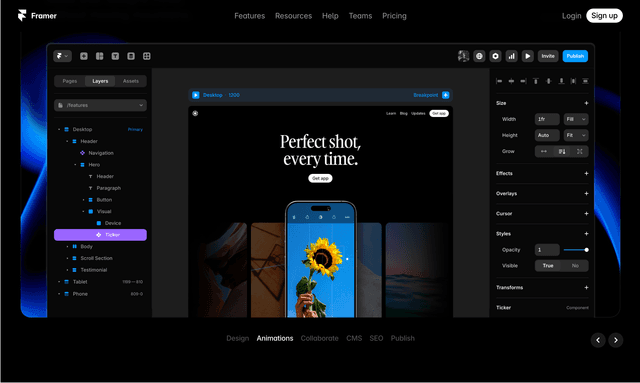Click the grid tool icon in the editor toolbar
This screenshot has width=640, height=383.
click(147, 56)
